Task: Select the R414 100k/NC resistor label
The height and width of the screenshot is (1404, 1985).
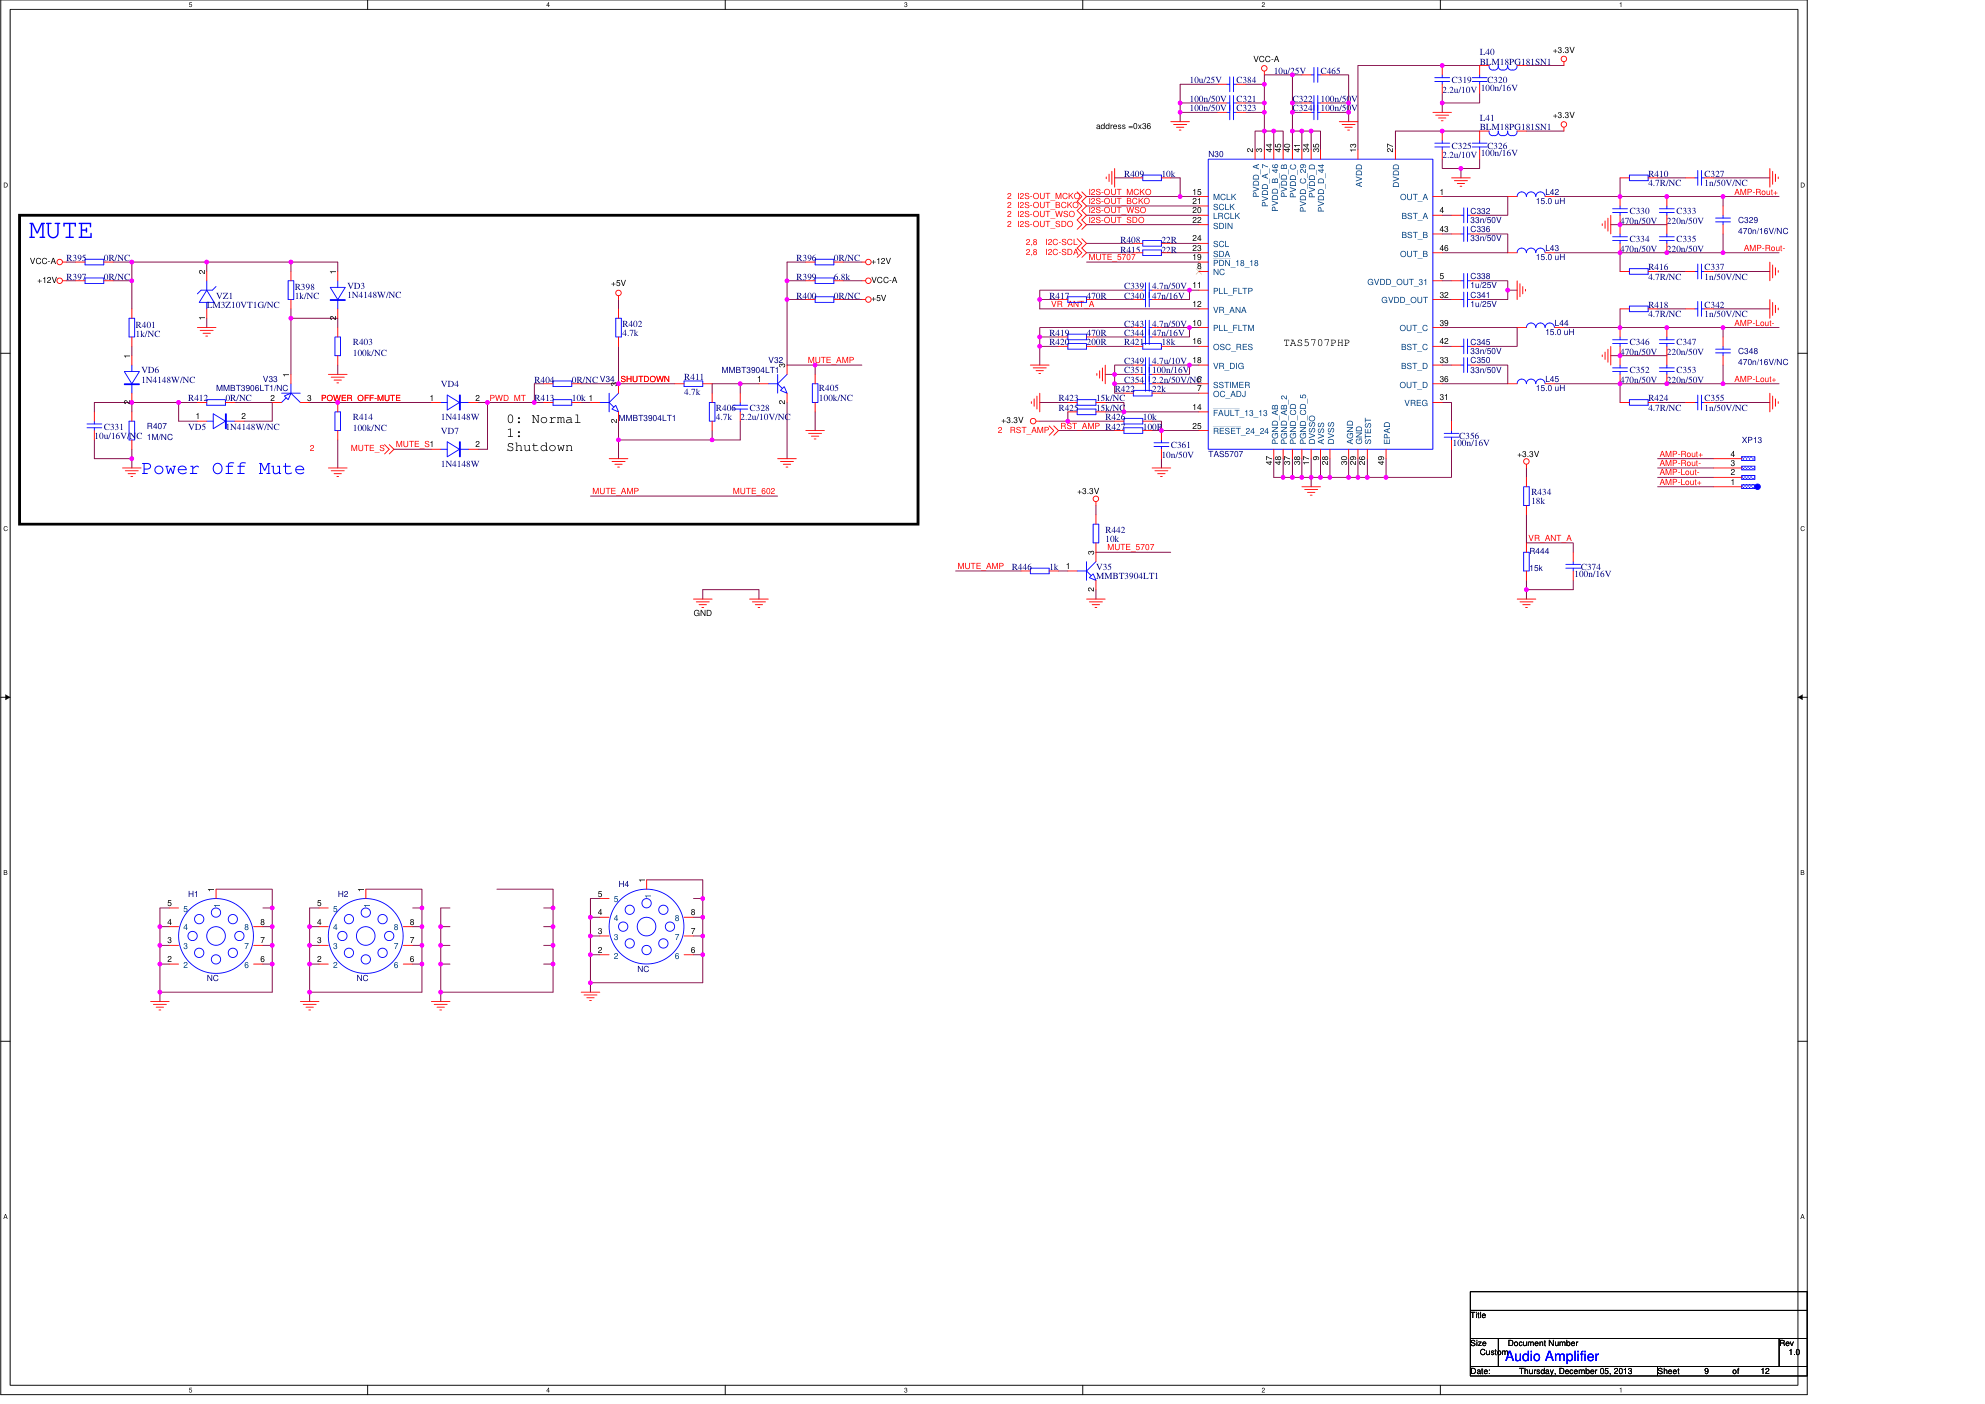Action: pos(369,422)
